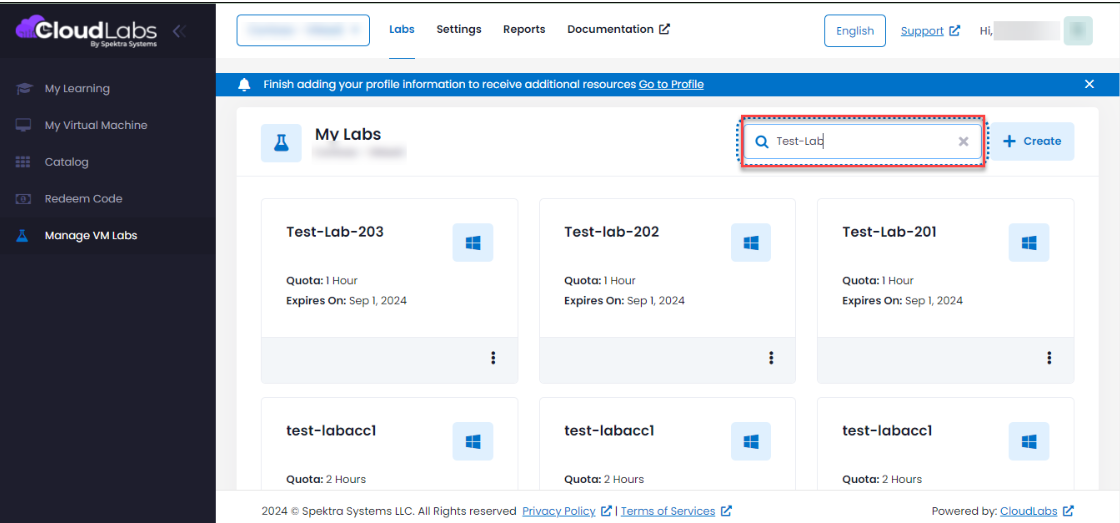Click the My Learning graduation cap icon

coord(24,89)
